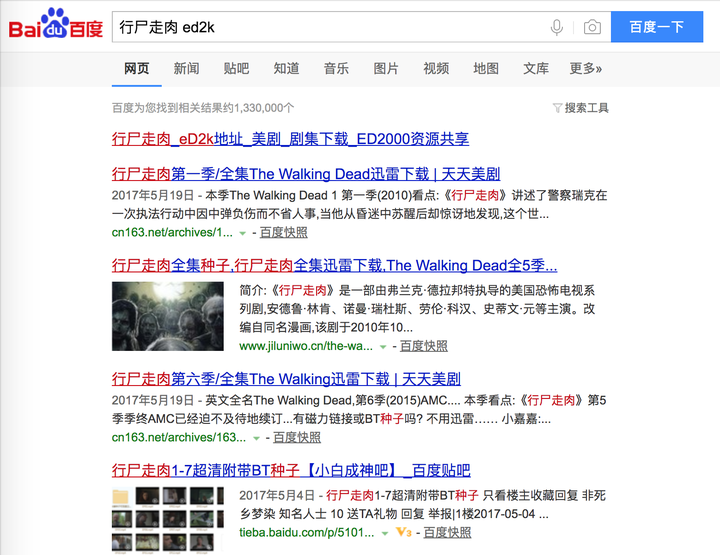Click snippet text beginning 简介:《行尸走肉》
720x555 pixels.
417,308
